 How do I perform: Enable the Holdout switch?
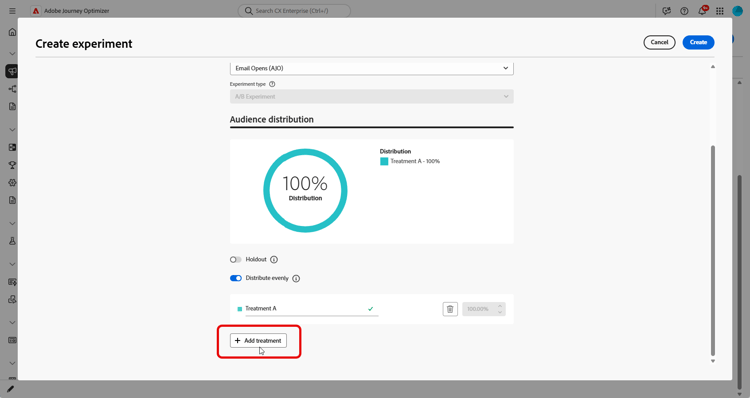click(236, 260)
